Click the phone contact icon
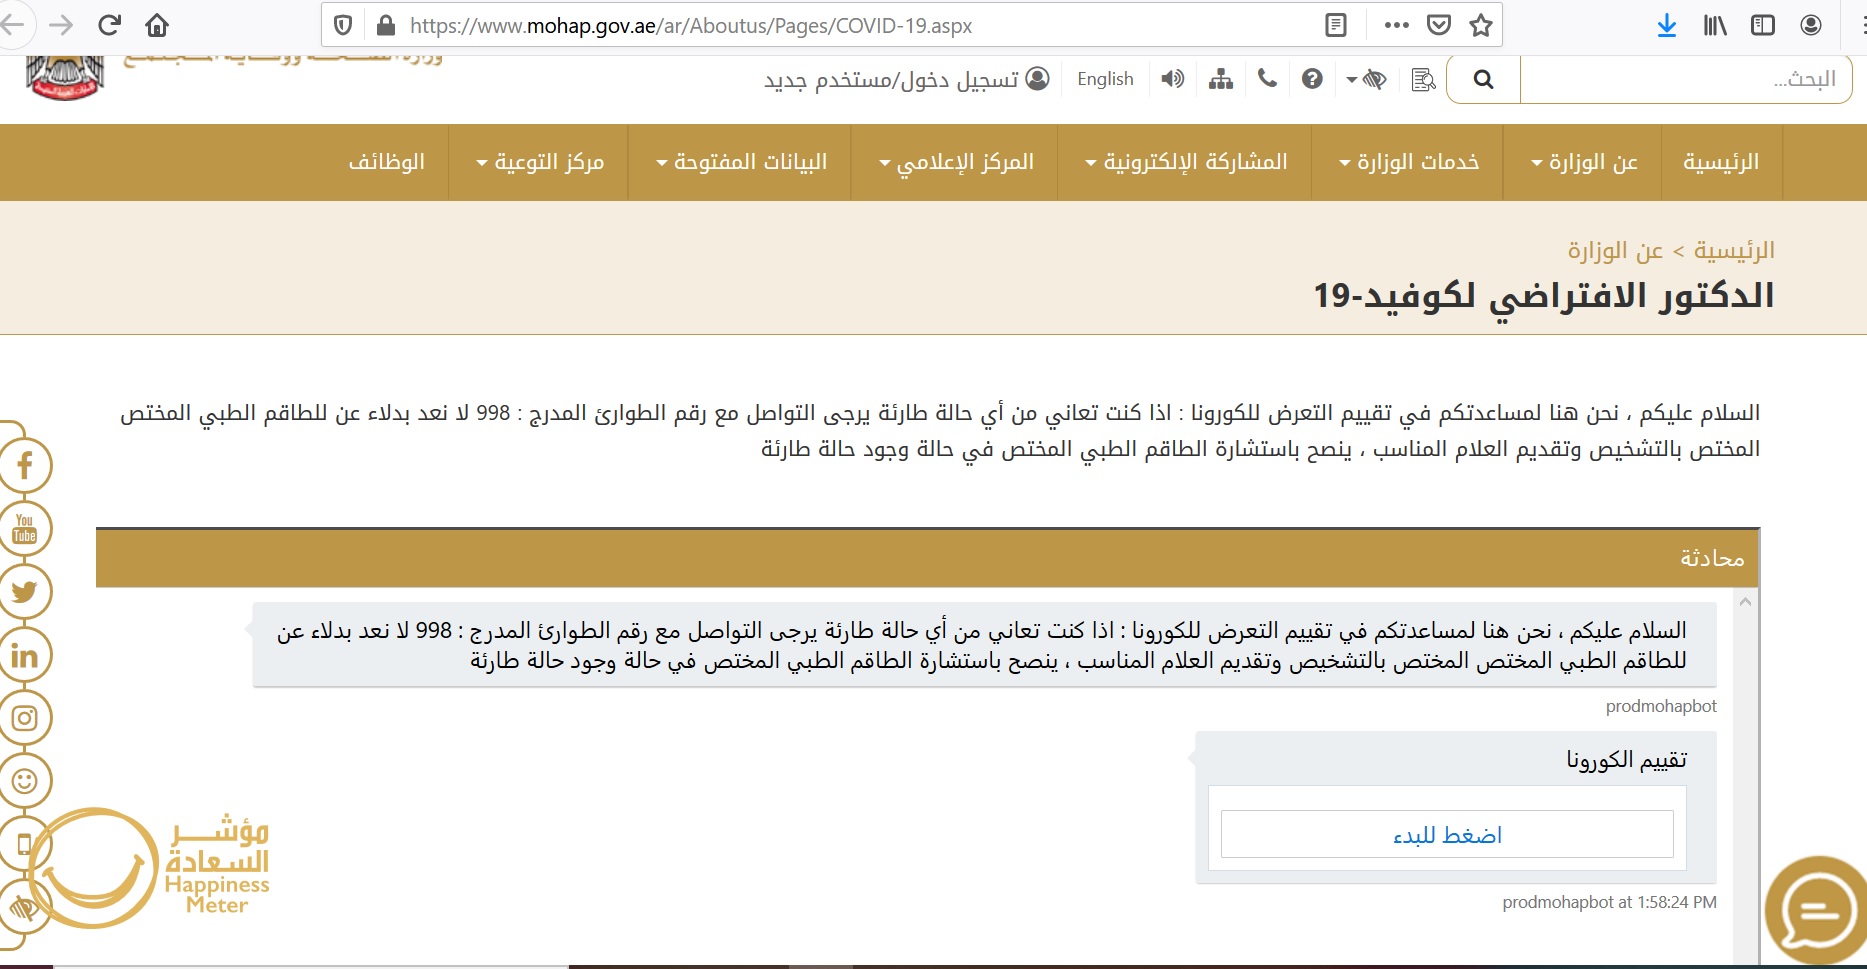This screenshot has width=1867, height=969. coord(1267,79)
